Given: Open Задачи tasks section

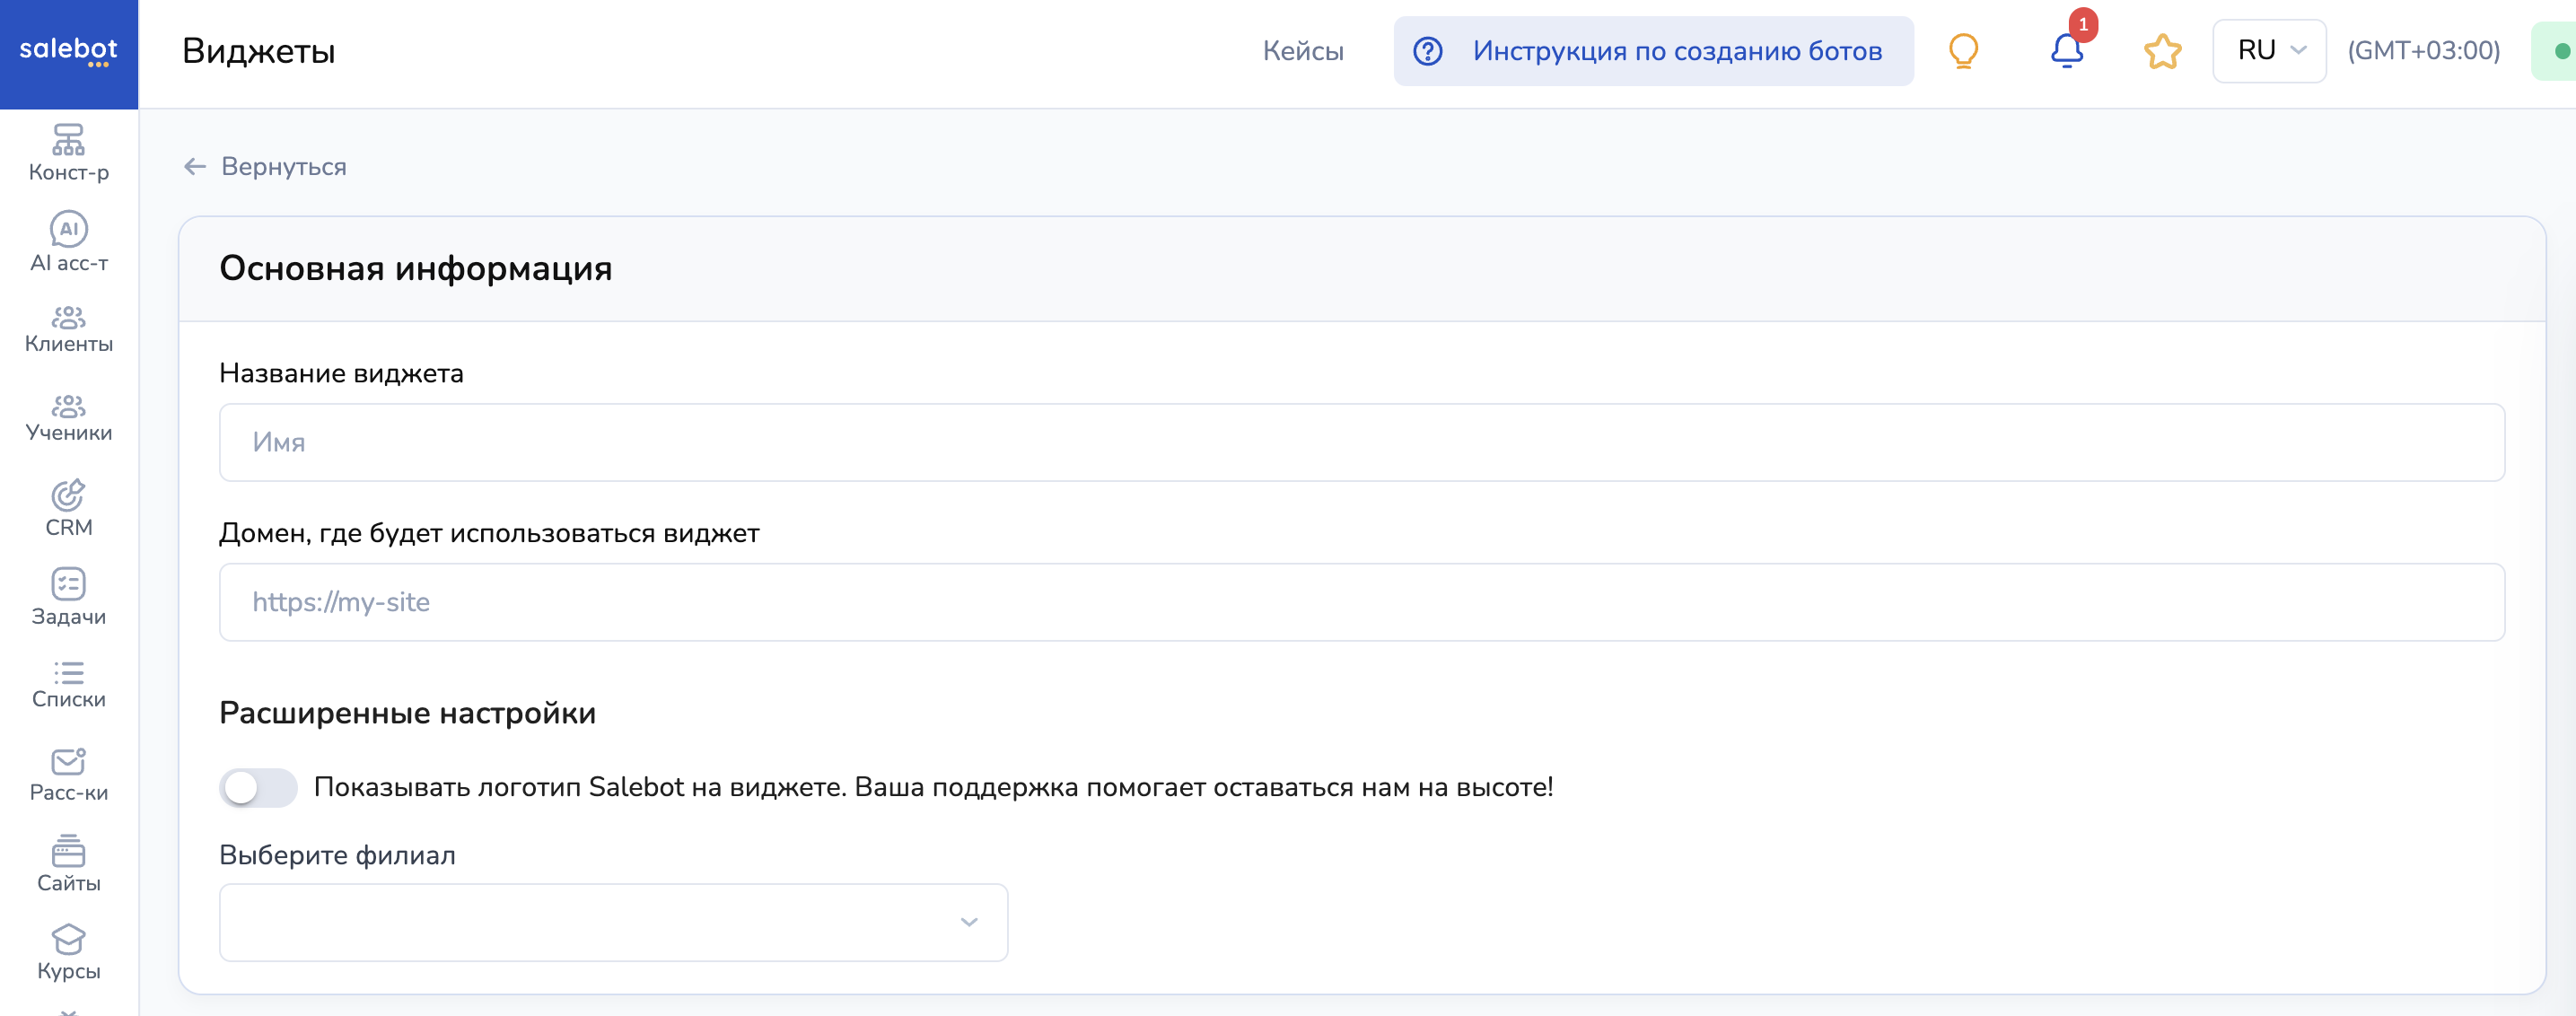Looking at the screenshot, I should pos(68,598).
